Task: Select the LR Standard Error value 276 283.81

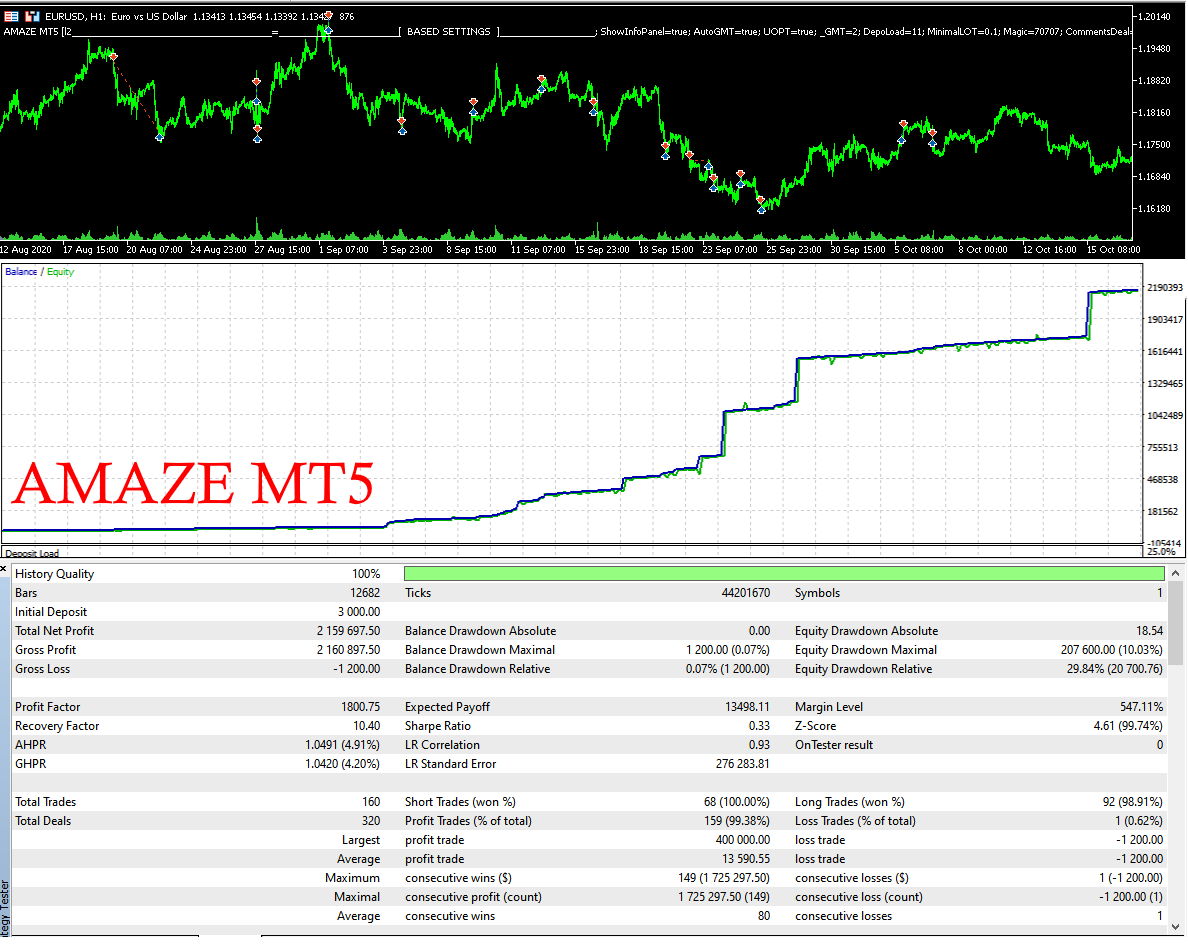Action: 742,764
